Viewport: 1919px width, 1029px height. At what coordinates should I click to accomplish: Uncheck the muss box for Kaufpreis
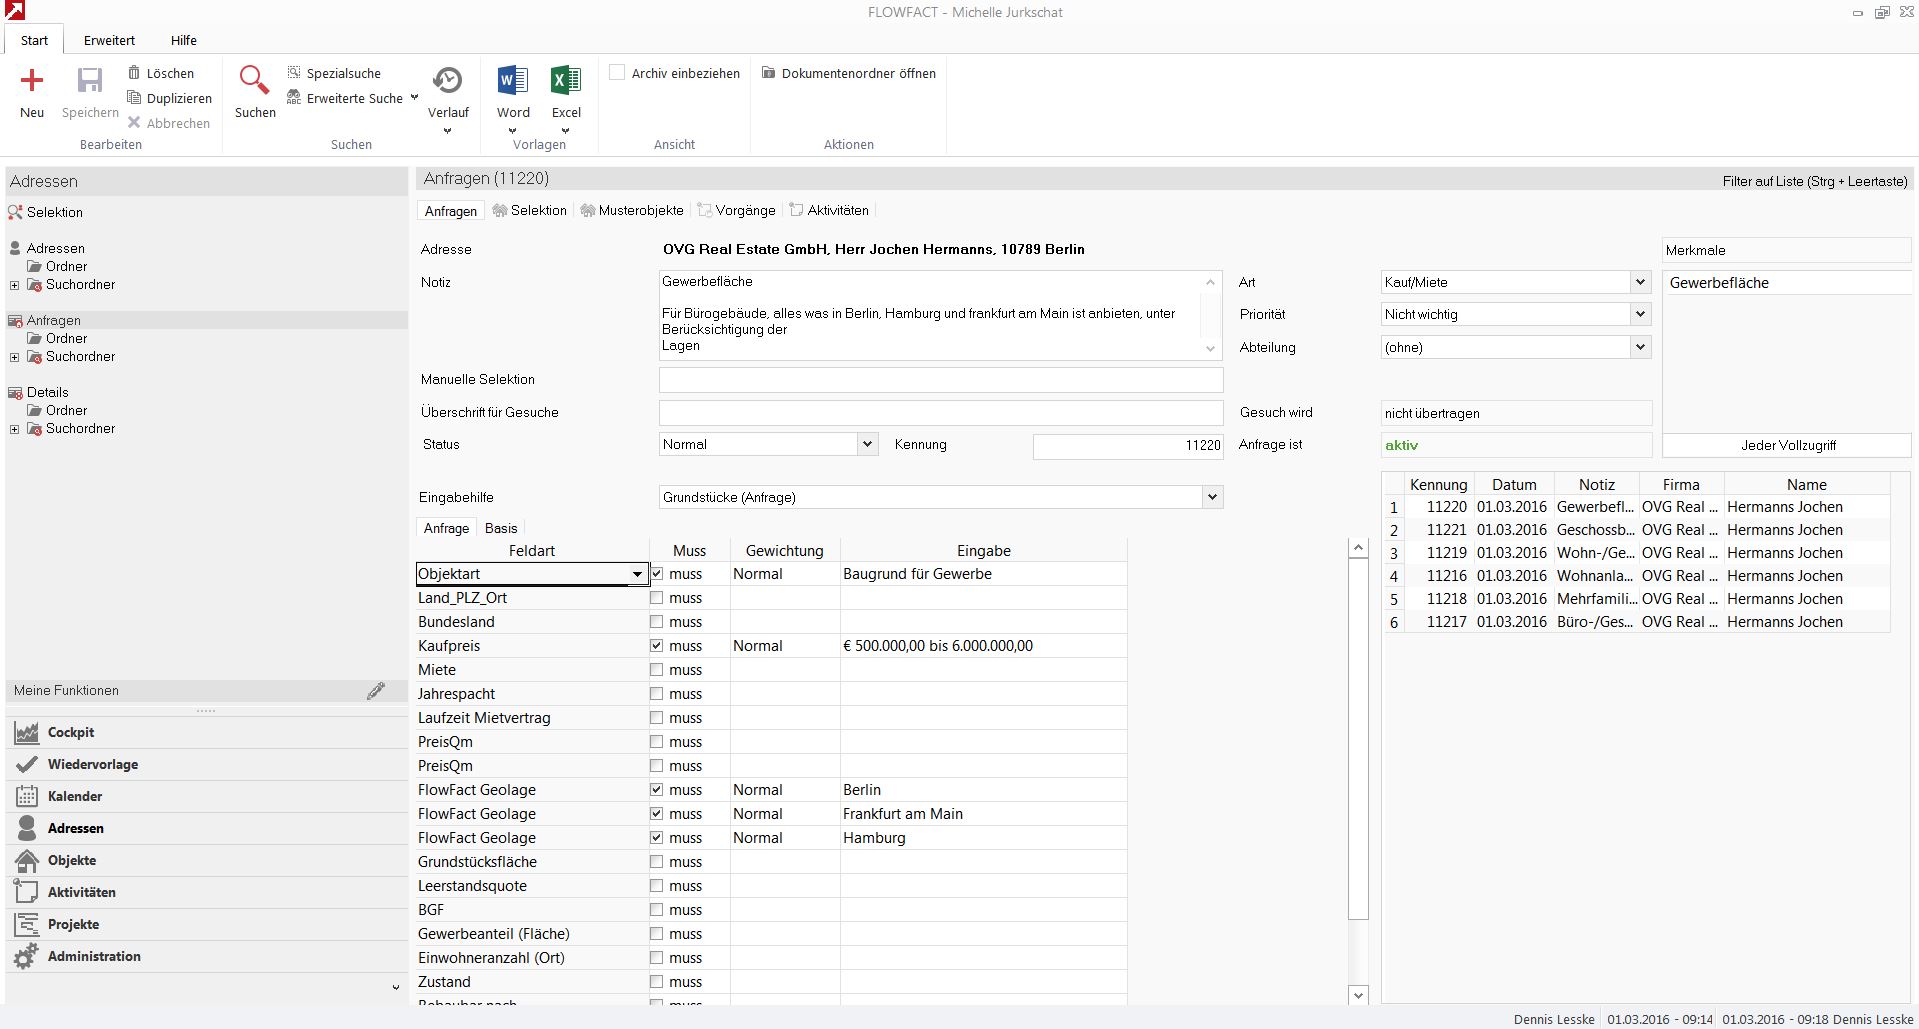coord(657,646)
